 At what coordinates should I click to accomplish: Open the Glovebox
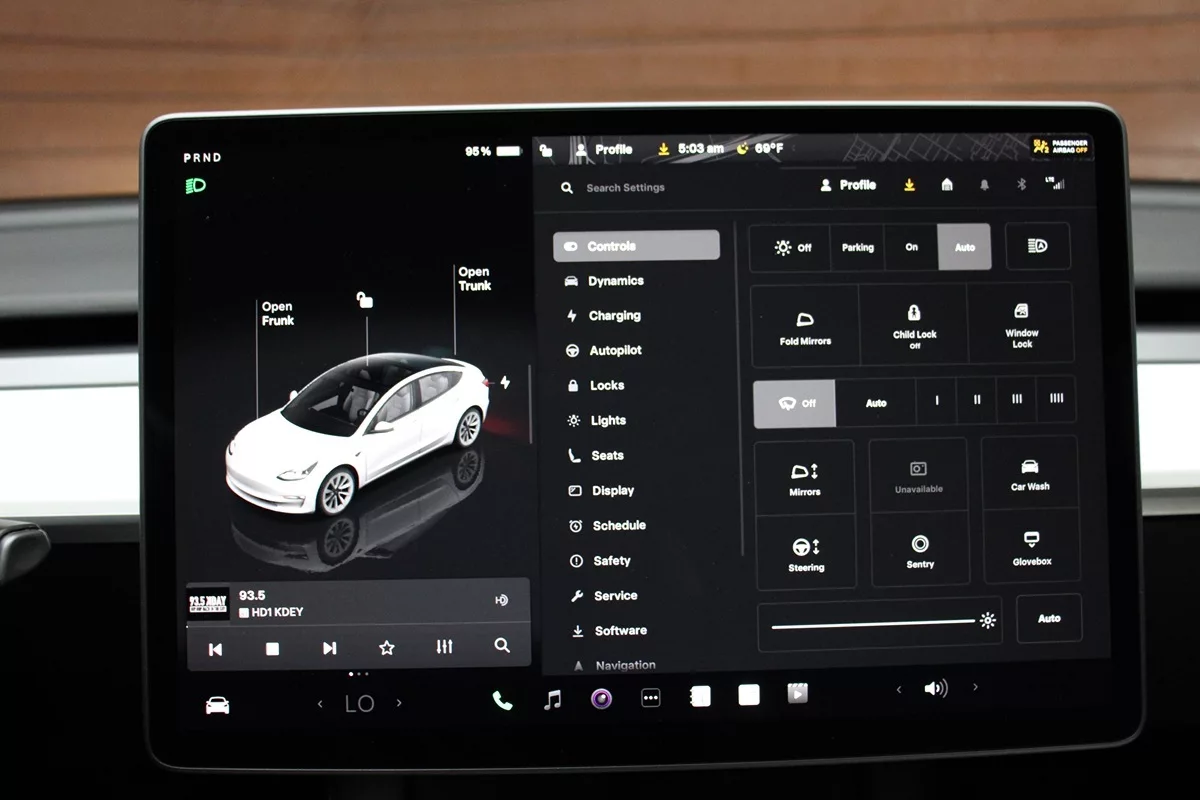1031,547
